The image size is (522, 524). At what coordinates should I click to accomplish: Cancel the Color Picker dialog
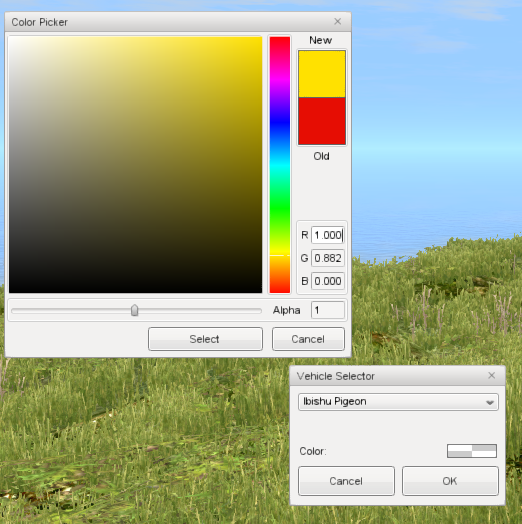[x=308, y=339]
